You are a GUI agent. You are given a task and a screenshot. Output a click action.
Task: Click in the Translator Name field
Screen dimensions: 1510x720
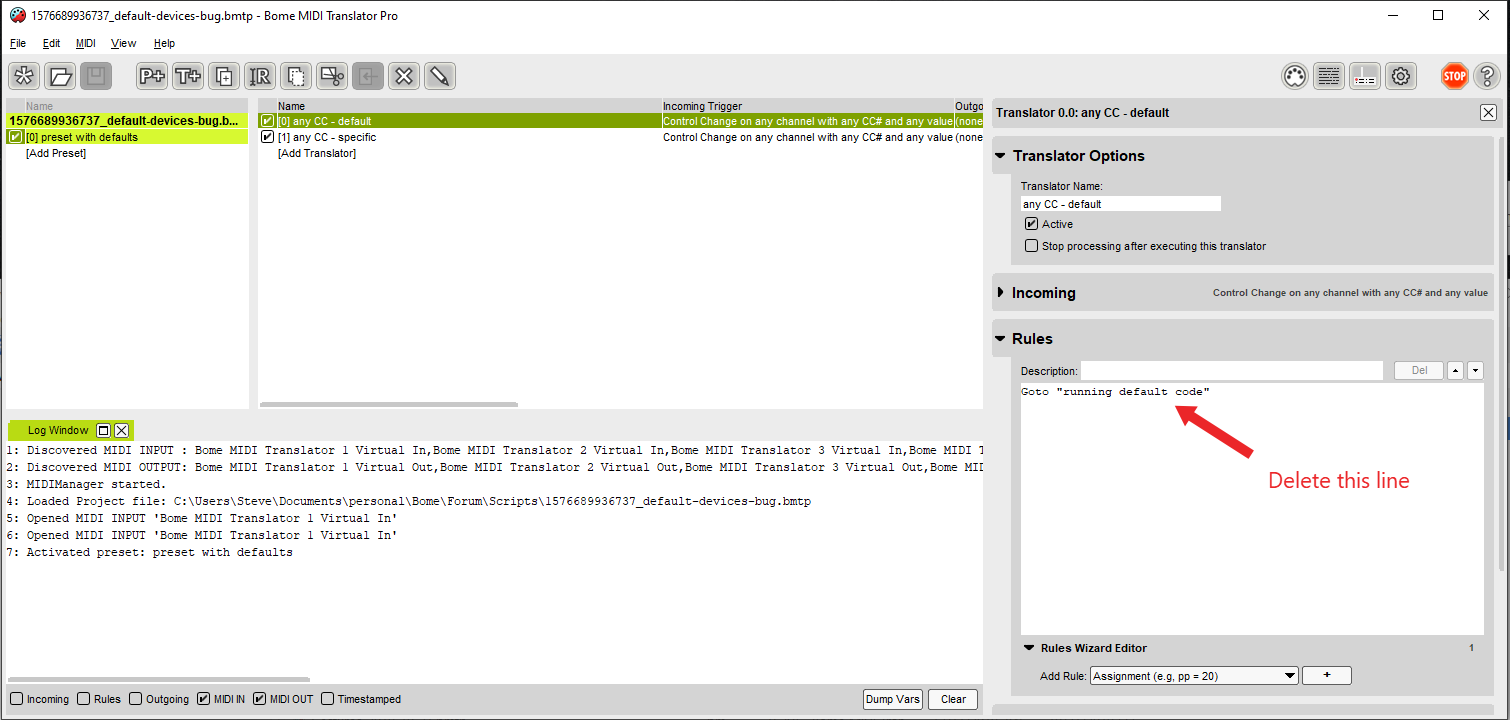click(x=1121, y=204)
